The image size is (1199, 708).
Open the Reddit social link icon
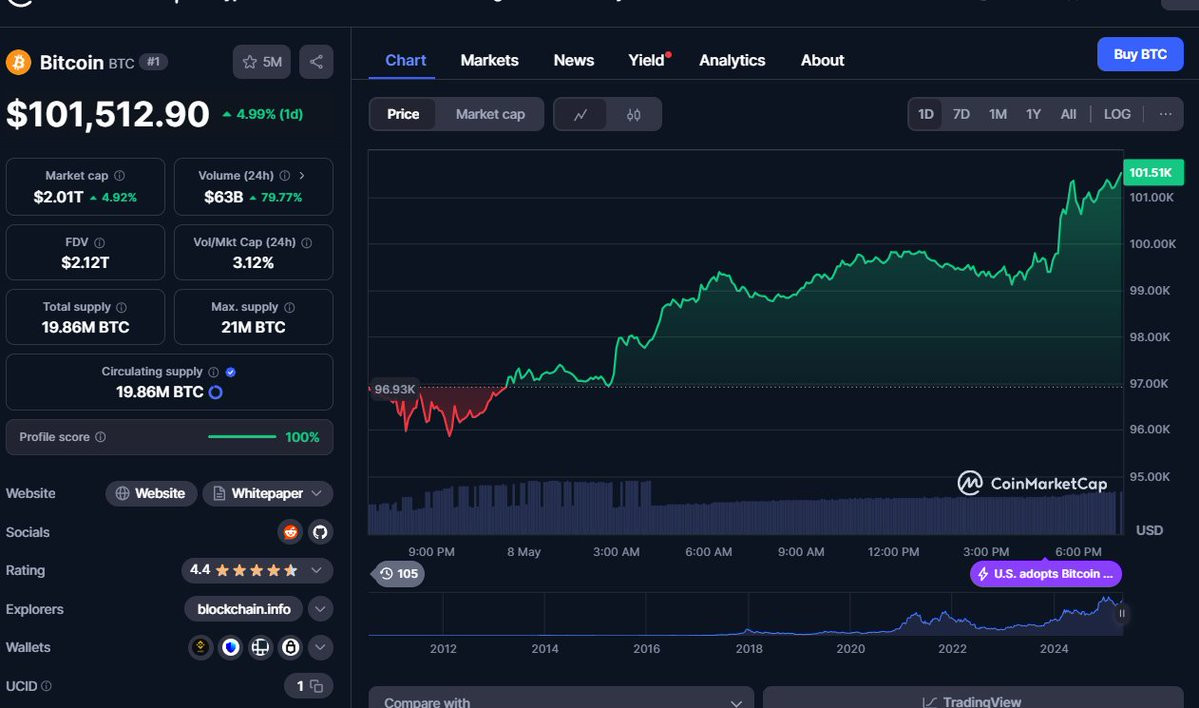[291, 532]
